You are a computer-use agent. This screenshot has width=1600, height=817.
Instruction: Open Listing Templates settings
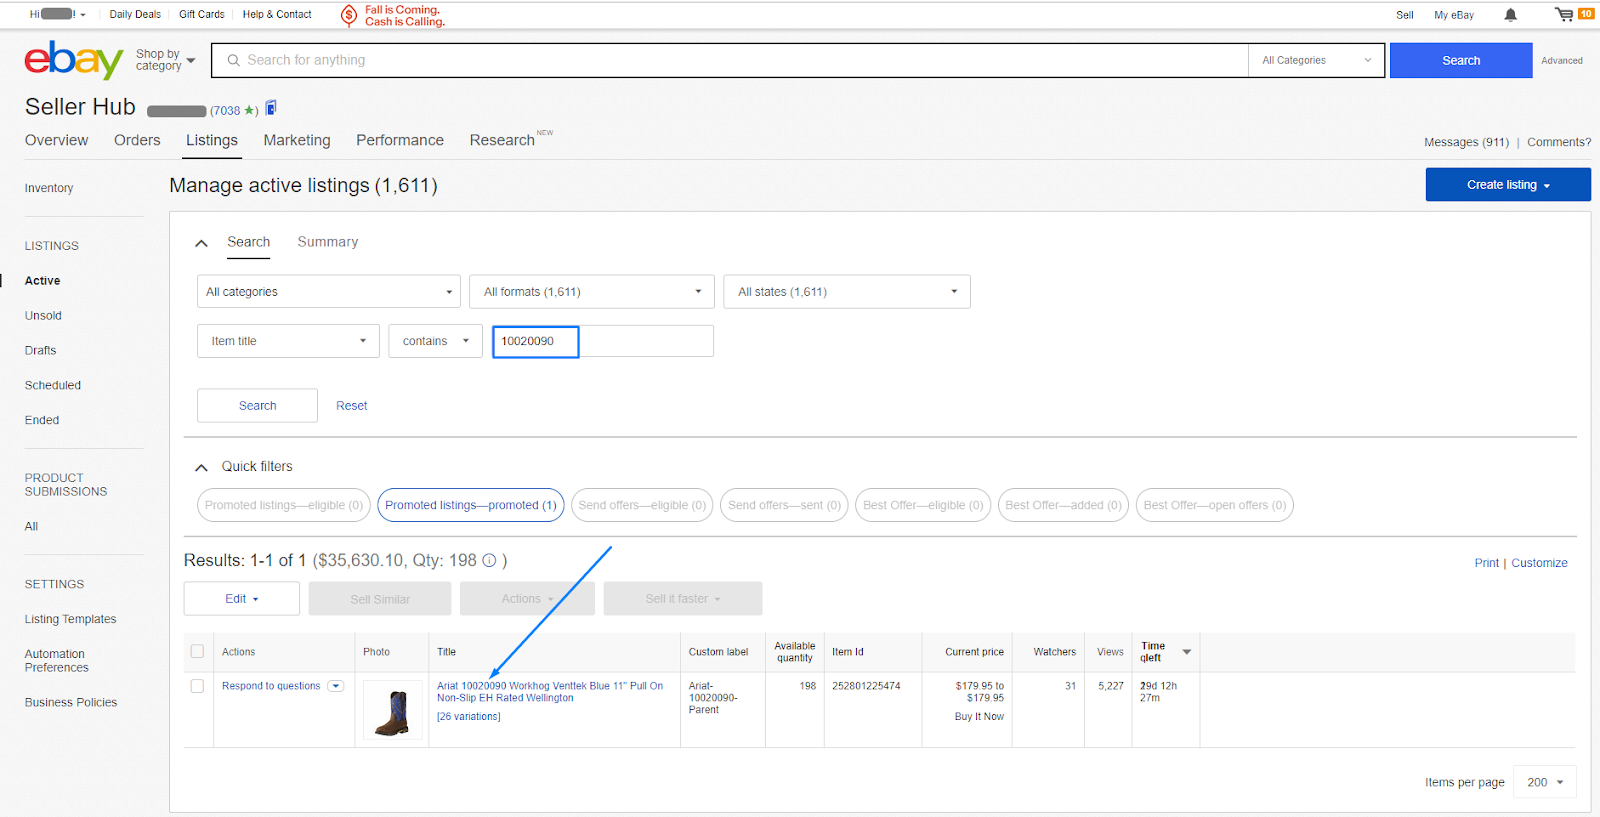pos(71,619)
